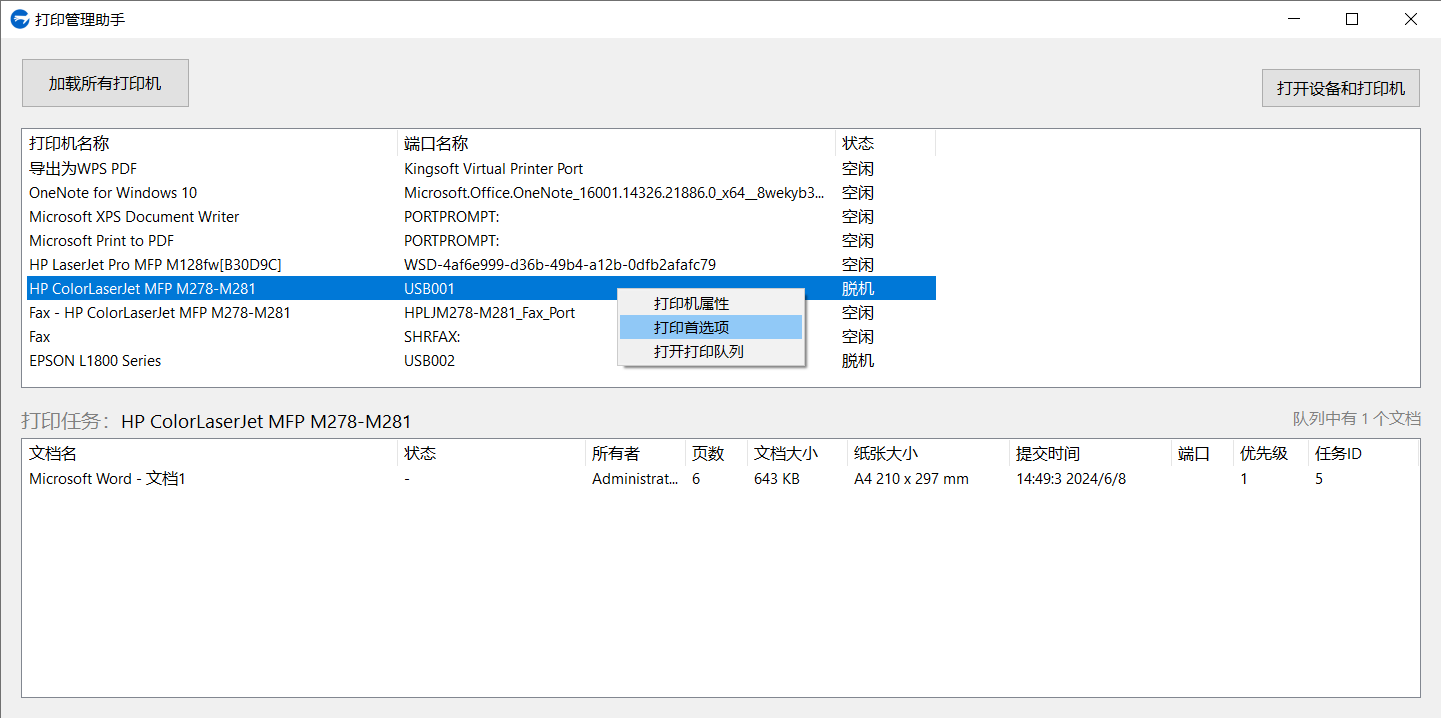Choose 打印机属性 in the context menu
1441x718 pixels.
click(711, 303)
